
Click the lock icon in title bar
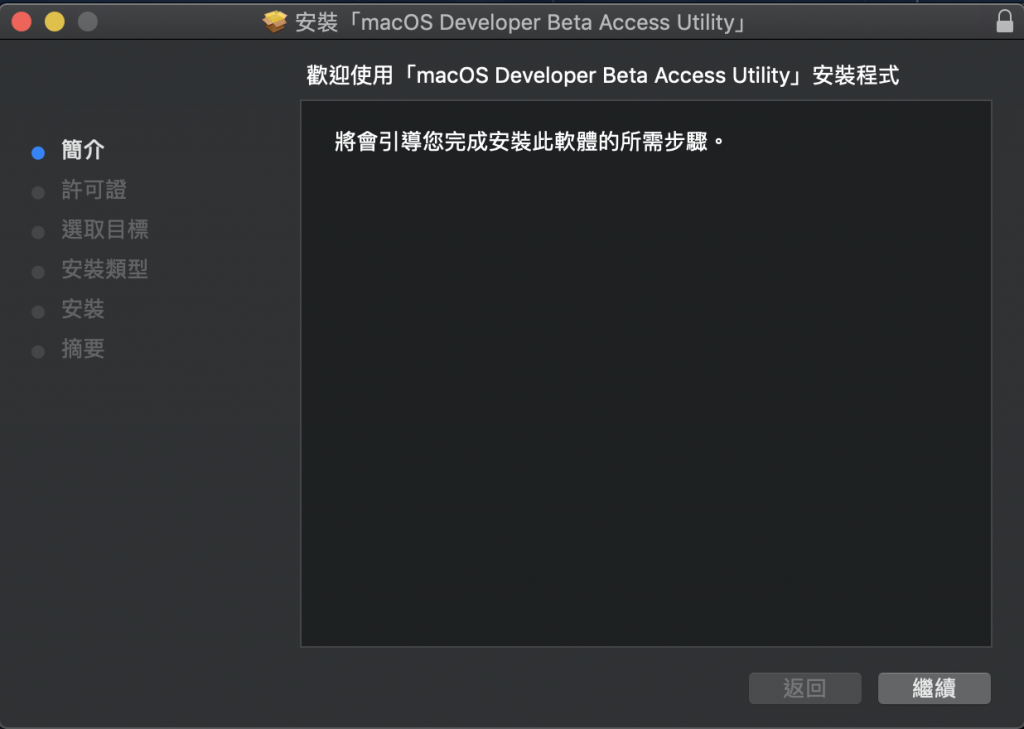pyautogui.click(x=1004, y=21)
